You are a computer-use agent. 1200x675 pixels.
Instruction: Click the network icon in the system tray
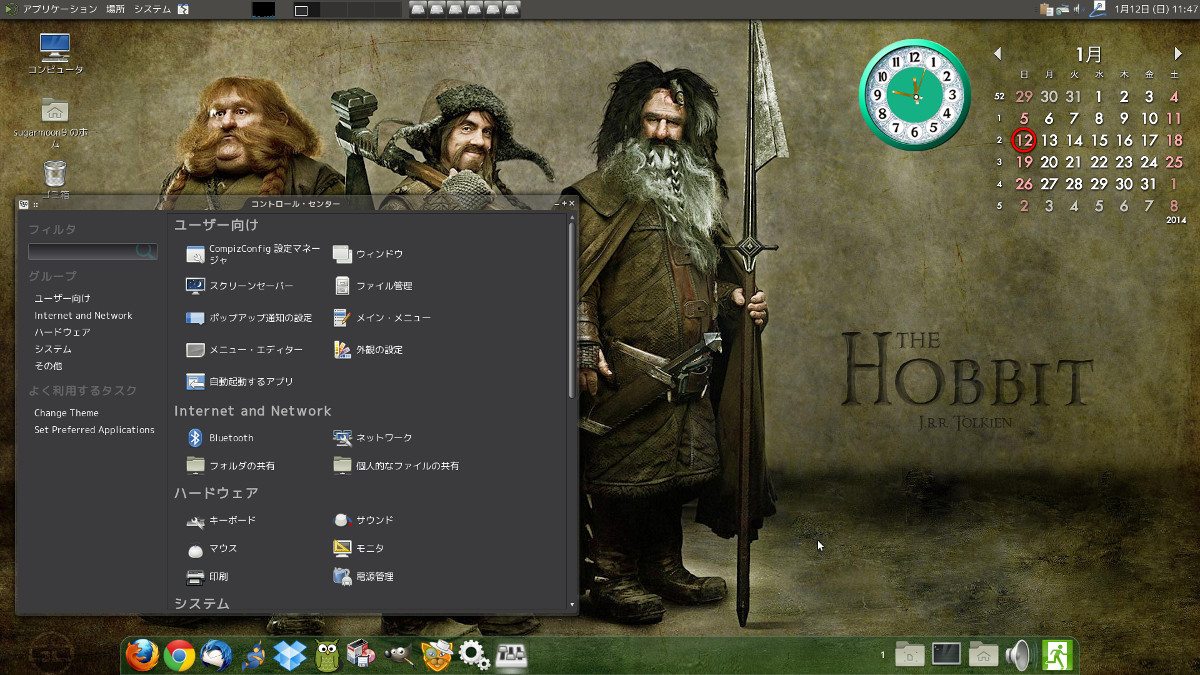click(x=1063, y=9)
